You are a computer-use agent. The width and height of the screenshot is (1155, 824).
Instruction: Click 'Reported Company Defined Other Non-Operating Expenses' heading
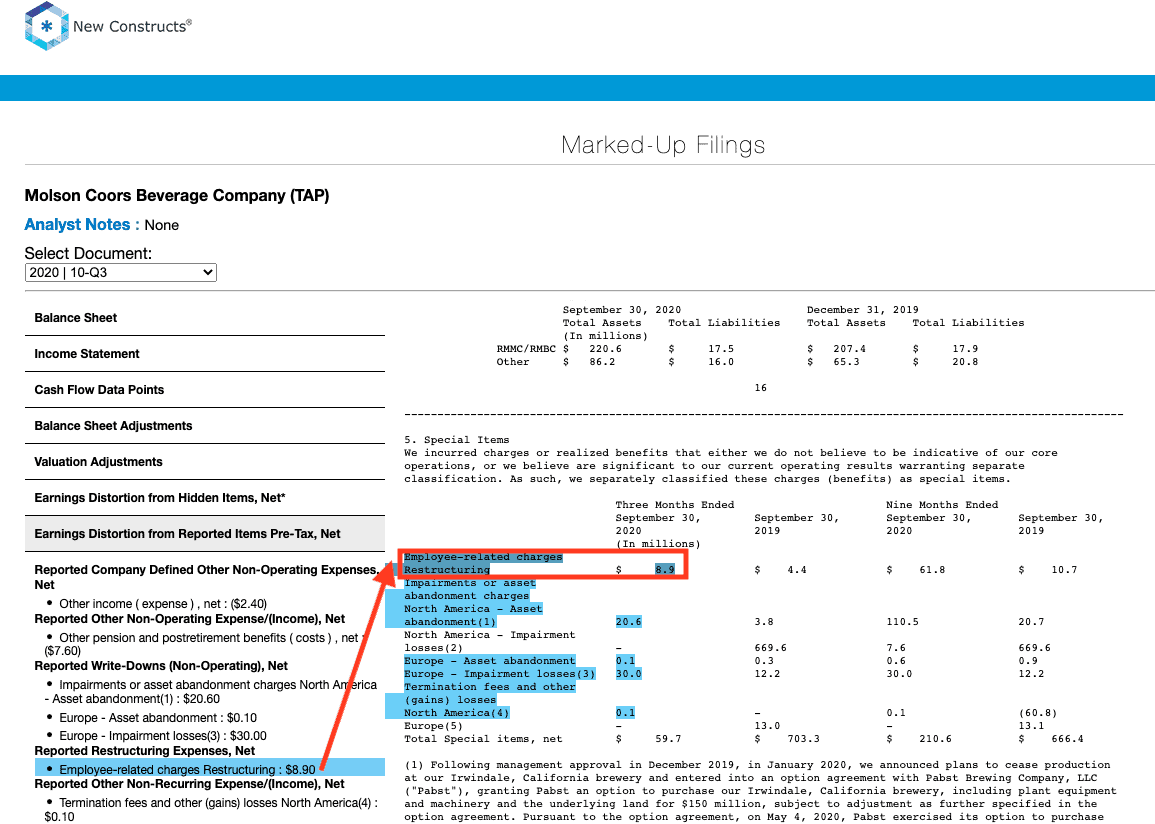[x=206, y=577]
